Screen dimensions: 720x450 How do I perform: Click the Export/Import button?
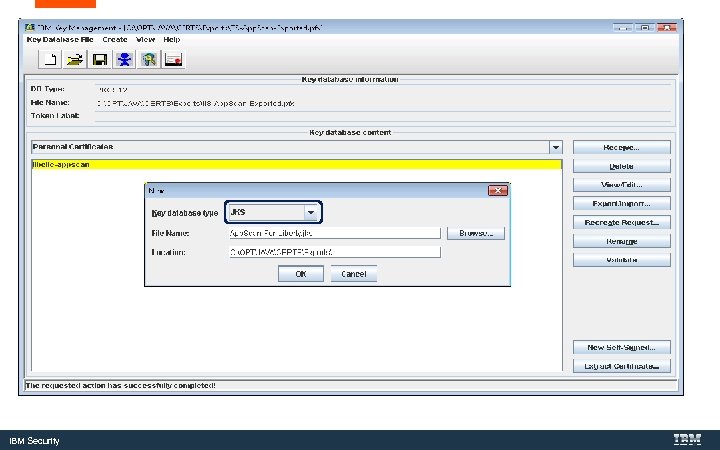pos(621,203)
